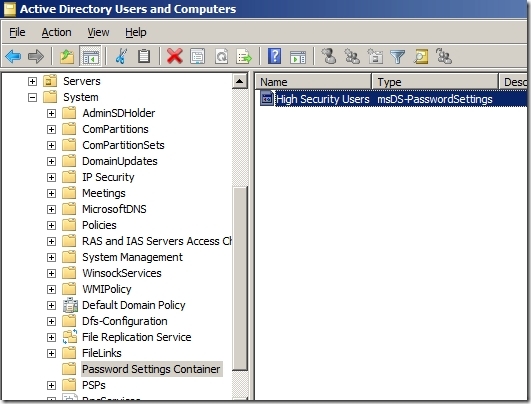Expand the Dfs-Configuration node
This screenshot has width=531, height=404.
click(x=51, y=321)
